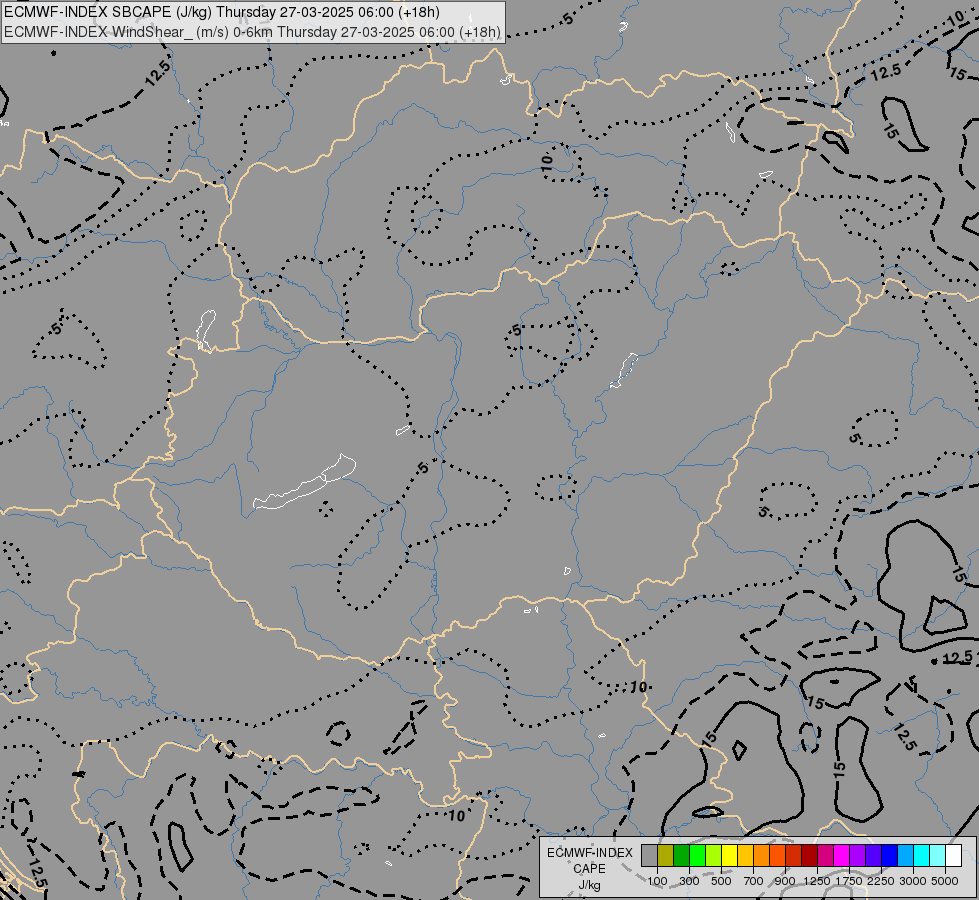
Task: Click the J/kg unit label in legend
Action: pyautogui.click(x=589, y=886)
